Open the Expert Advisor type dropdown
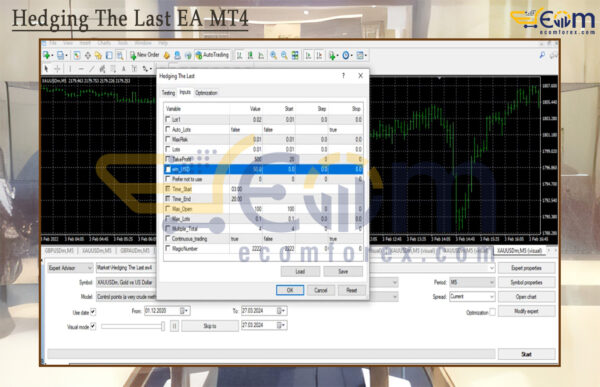Screen dimensions: 600x387 click(x=70, y=268)
